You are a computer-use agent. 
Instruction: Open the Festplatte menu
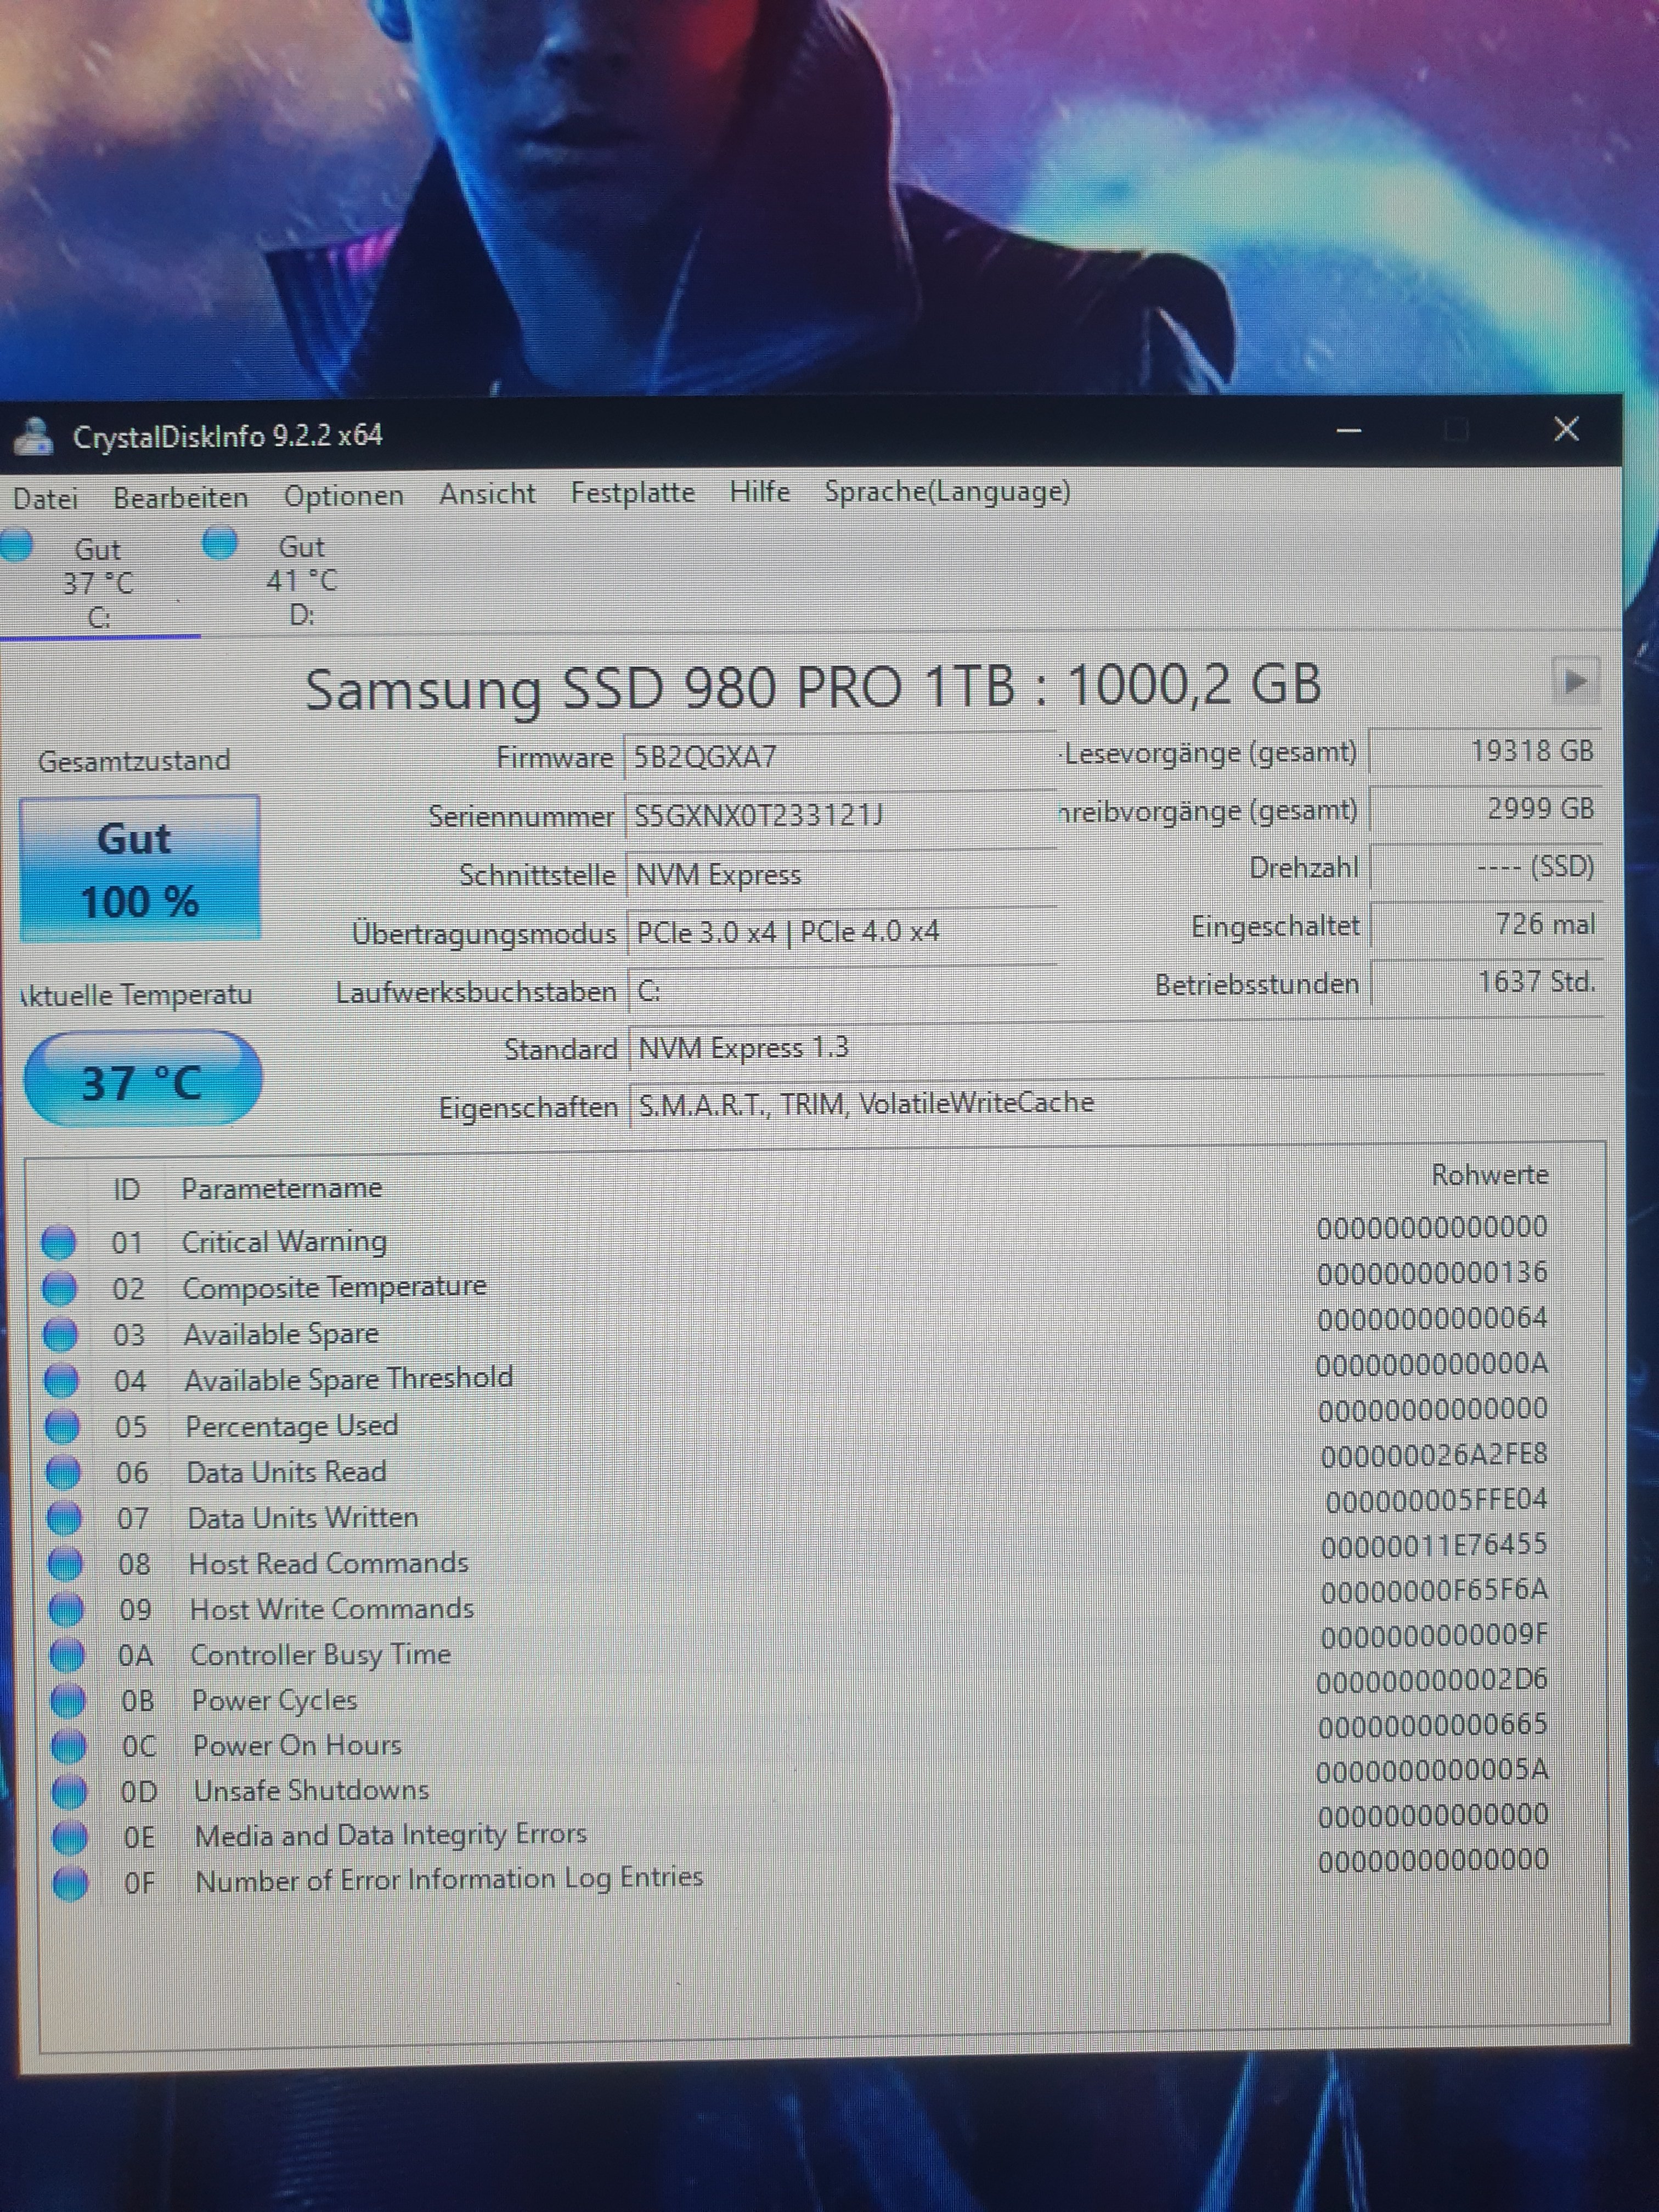click(x=632, y=493)
